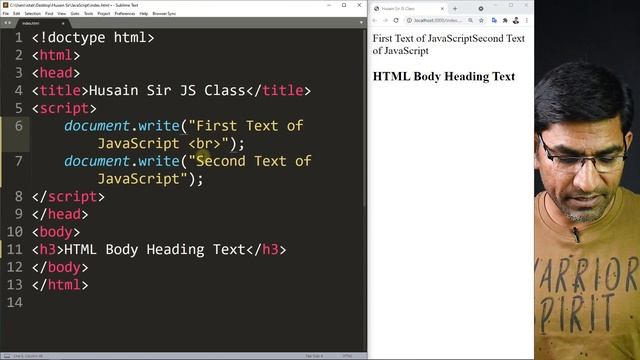Reload the page in Chrome
The width and height of the screenshot is (640, 360).
point(396,20)
